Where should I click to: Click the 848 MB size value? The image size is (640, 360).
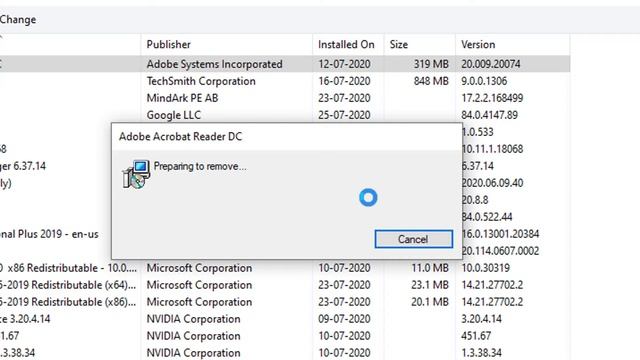coord(431,81)
